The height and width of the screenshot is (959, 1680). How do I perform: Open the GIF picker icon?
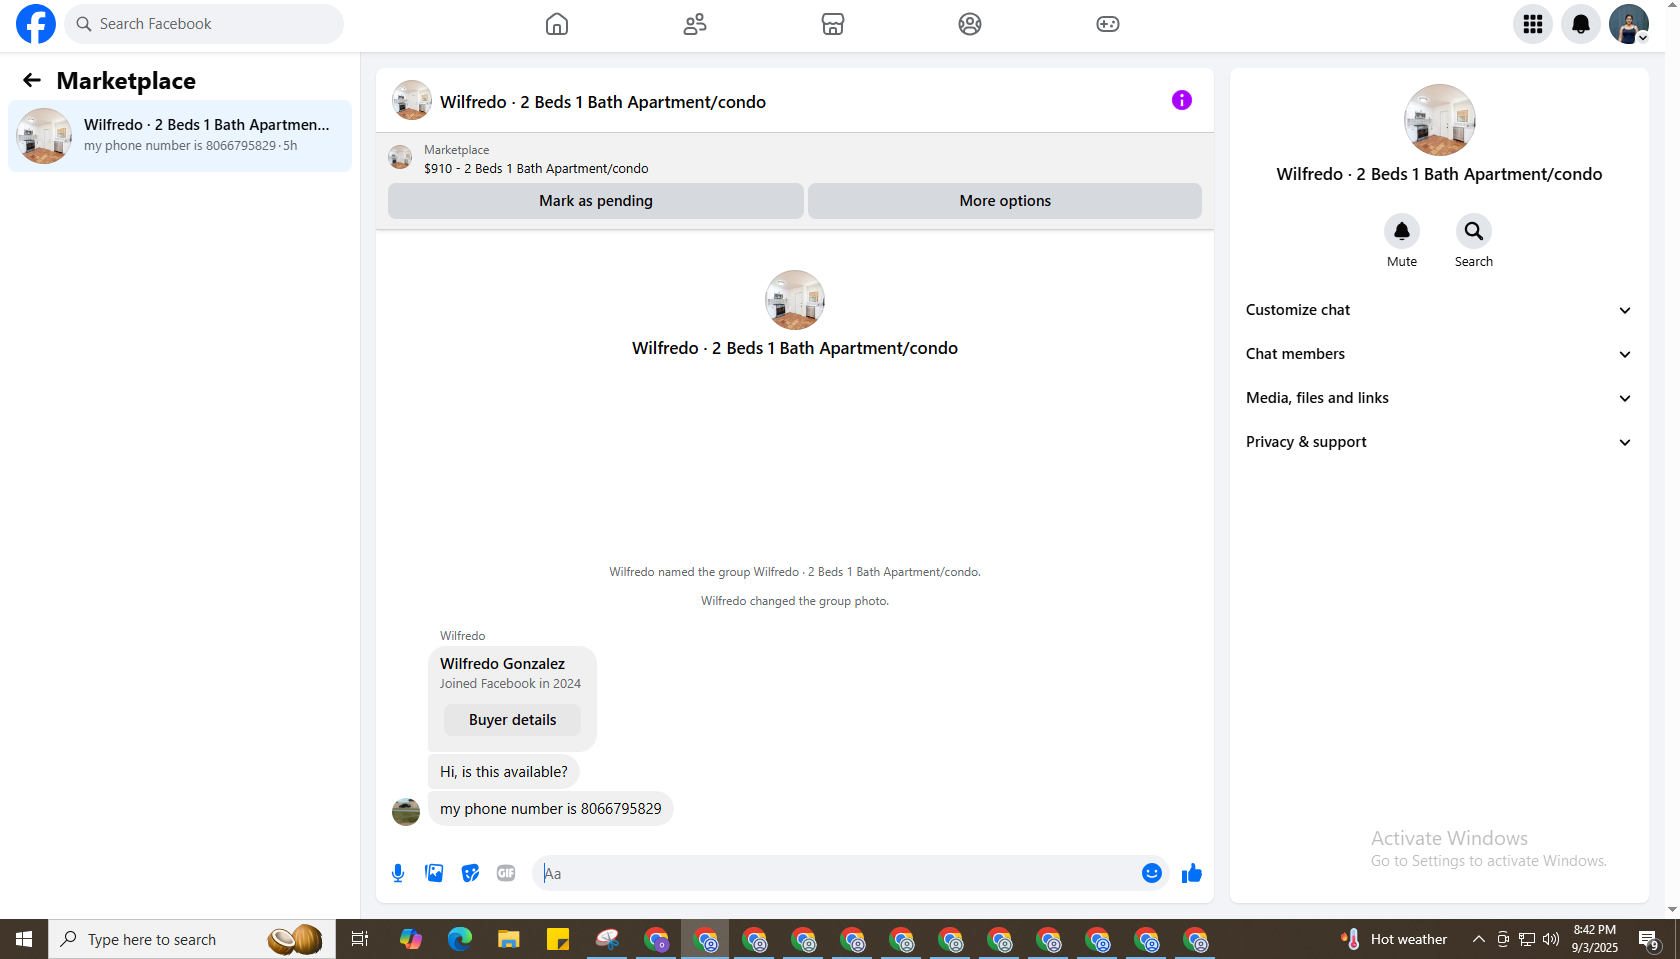506,873
